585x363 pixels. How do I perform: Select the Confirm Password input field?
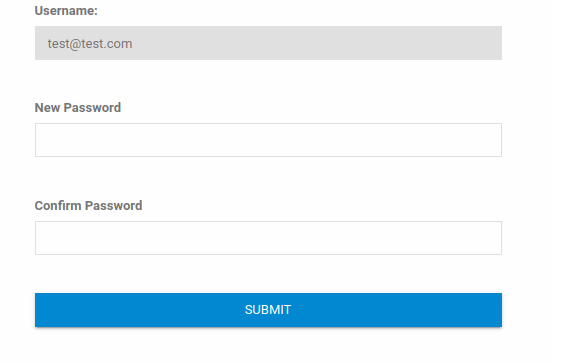[x=268, y=238]
